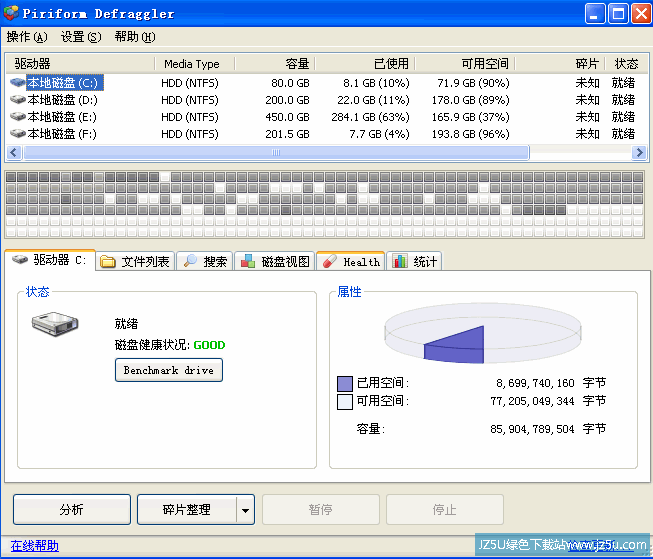Image resolution: width=653 pixels, height=559 pixels.
Task: Click the large hard disk icon in 状态 panel
Action: tap(55, 324)
